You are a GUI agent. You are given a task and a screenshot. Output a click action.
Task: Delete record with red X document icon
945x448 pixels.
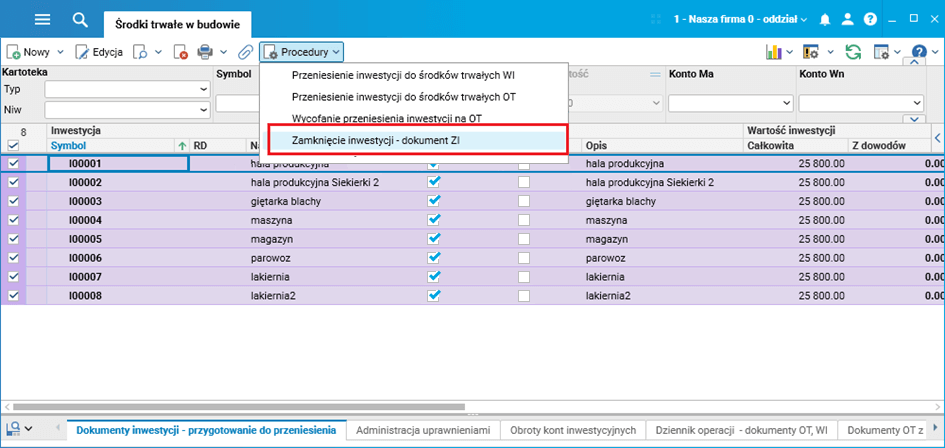[180, 52]
